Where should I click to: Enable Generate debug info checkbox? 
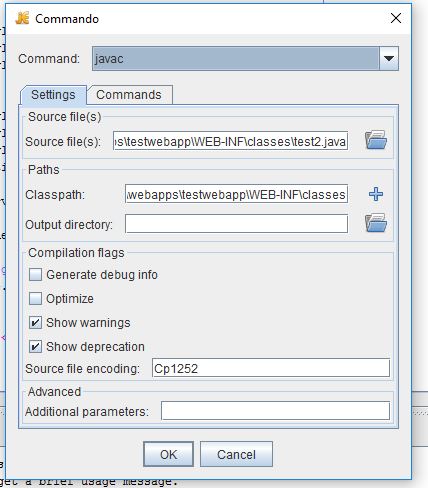pyautogui.click(x=35, y=275)
